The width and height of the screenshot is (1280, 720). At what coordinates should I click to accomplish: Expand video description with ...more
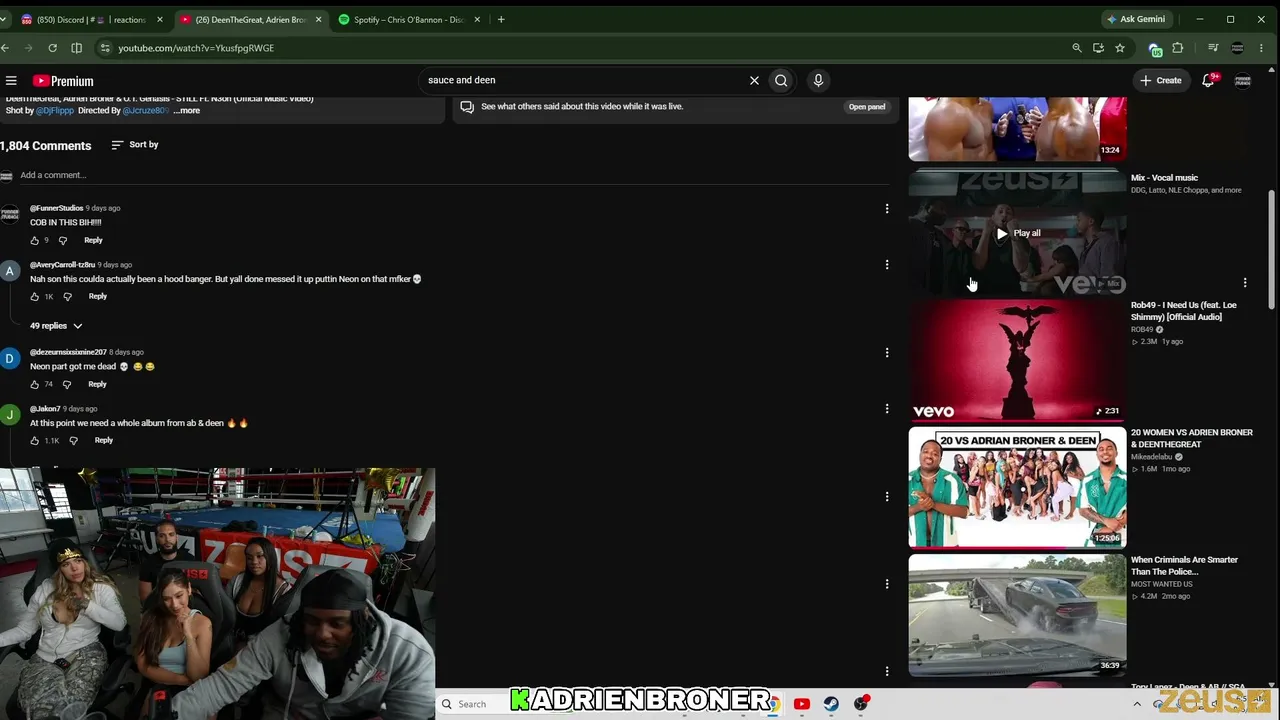[x=187, y=111]
